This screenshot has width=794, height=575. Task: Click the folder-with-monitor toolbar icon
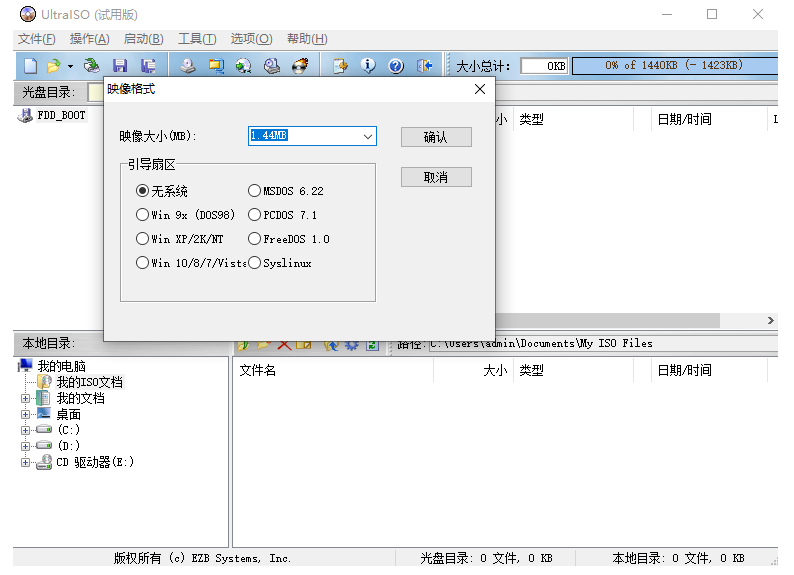tap(216, 66)
